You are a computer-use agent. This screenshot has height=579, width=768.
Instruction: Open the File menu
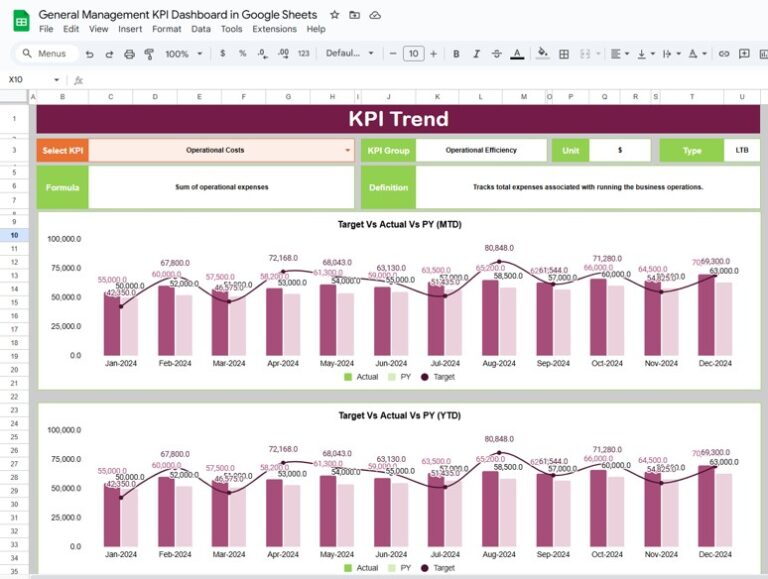pyautogui.click(x=46, y=29)
